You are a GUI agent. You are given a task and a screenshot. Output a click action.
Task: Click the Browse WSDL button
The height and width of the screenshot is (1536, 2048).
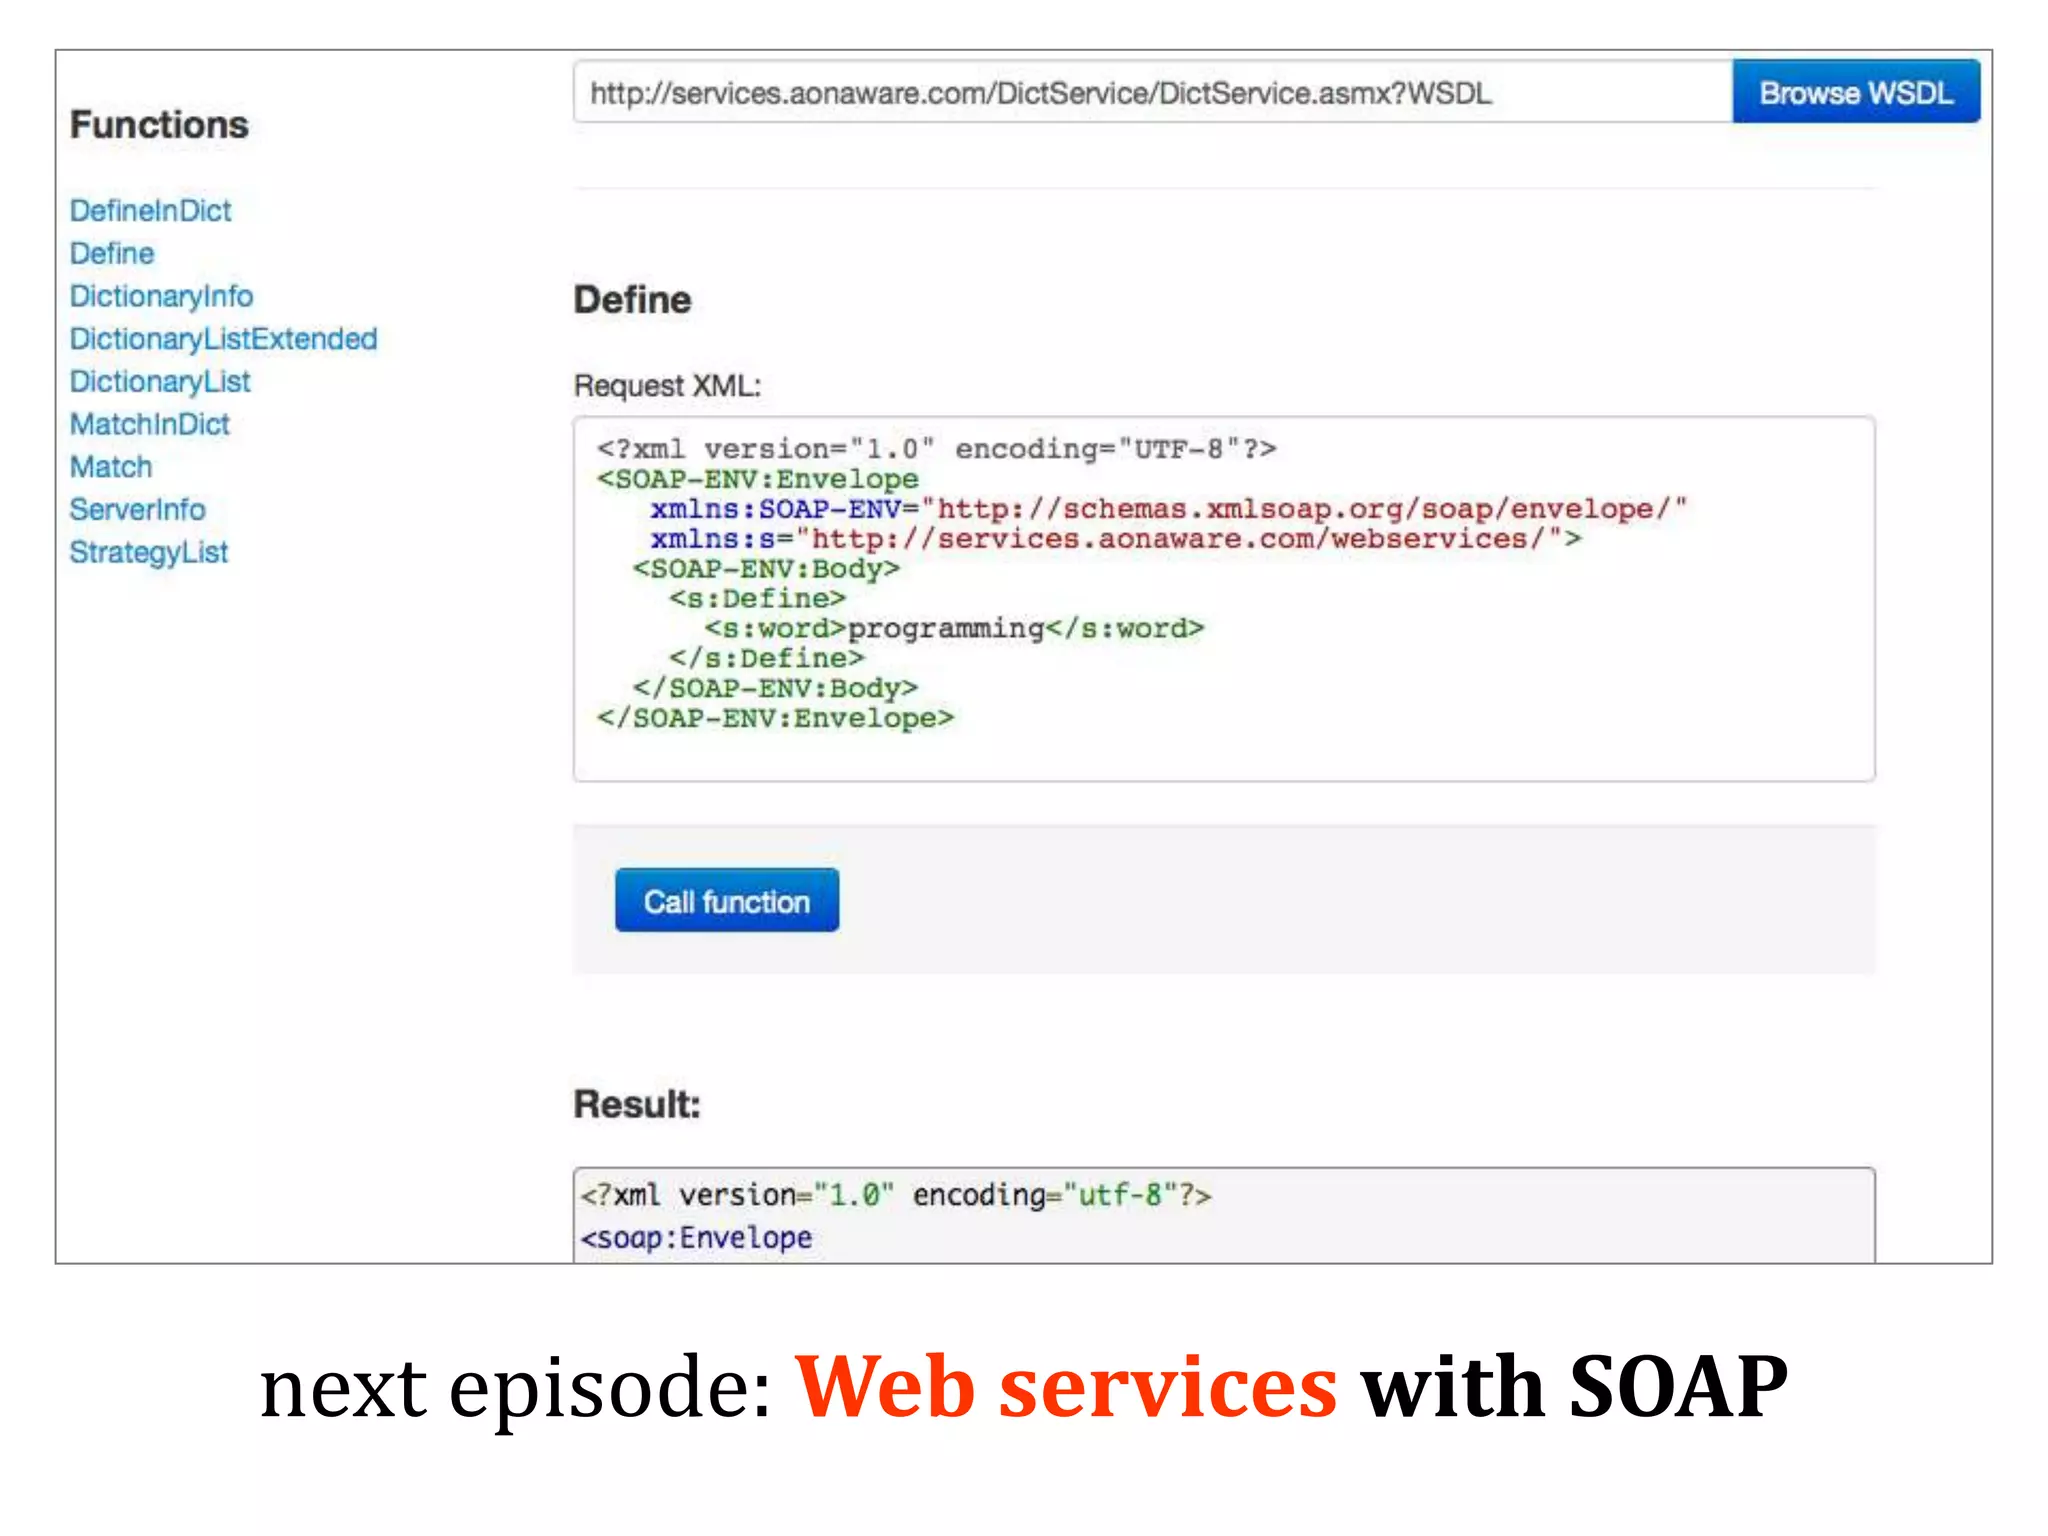(x=1855, y=92)
